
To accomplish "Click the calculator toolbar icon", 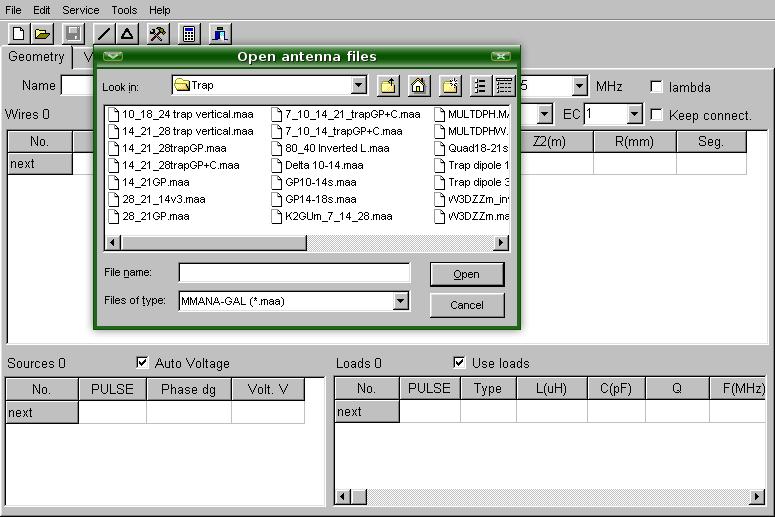I will point(188,34).
